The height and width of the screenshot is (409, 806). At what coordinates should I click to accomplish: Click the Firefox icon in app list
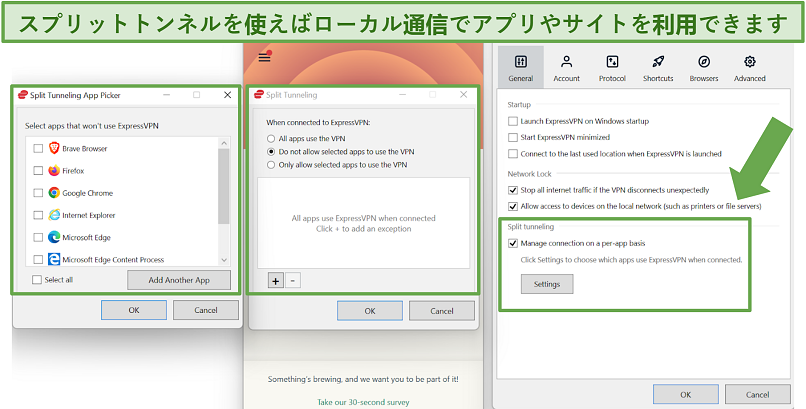(x=54, y=170)
